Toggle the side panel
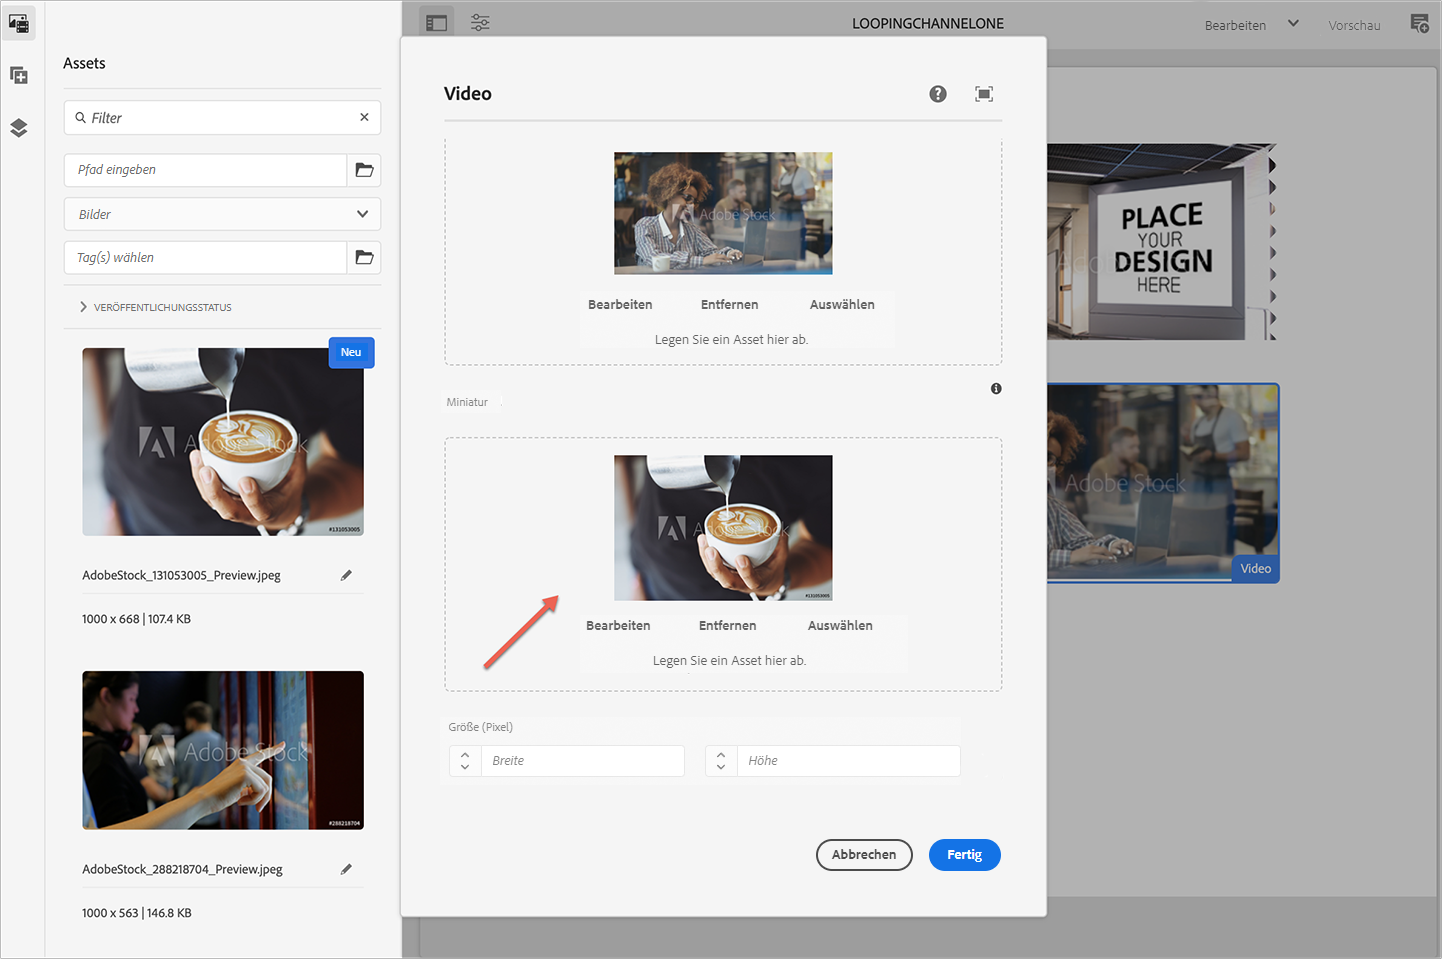The image size is (1442, 959). pyautogui.click(x=437, y=23)
